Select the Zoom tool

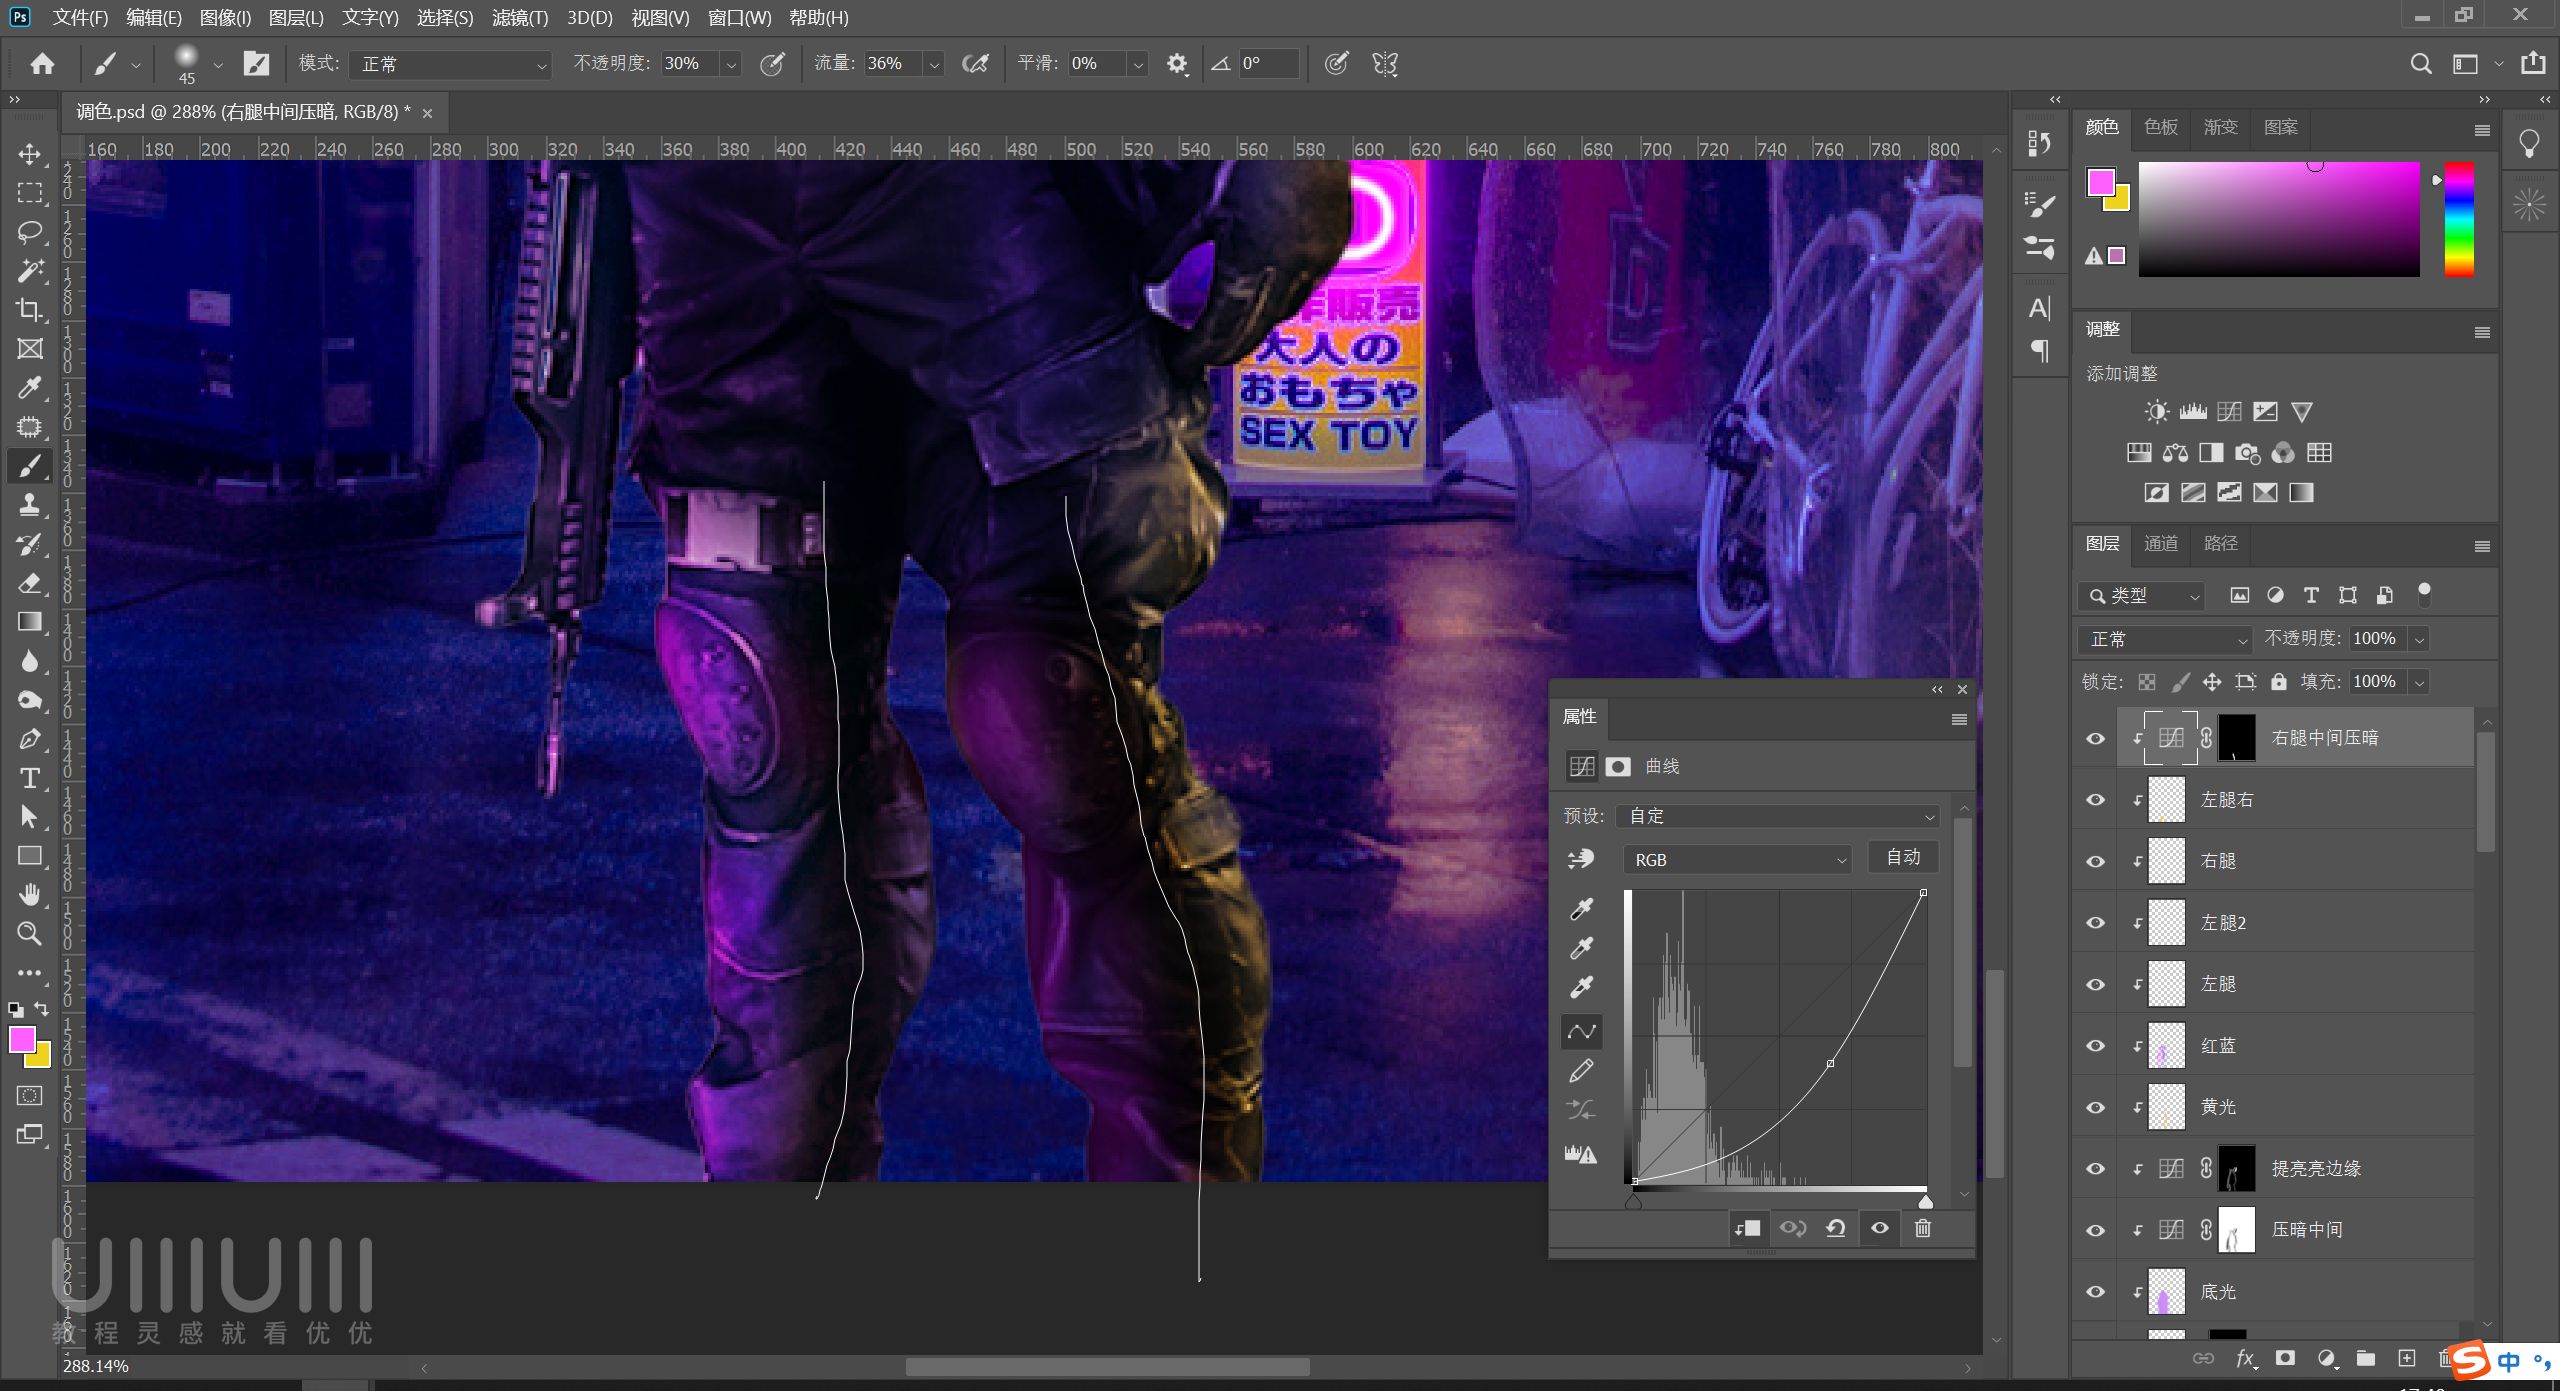tap(30, 934)
